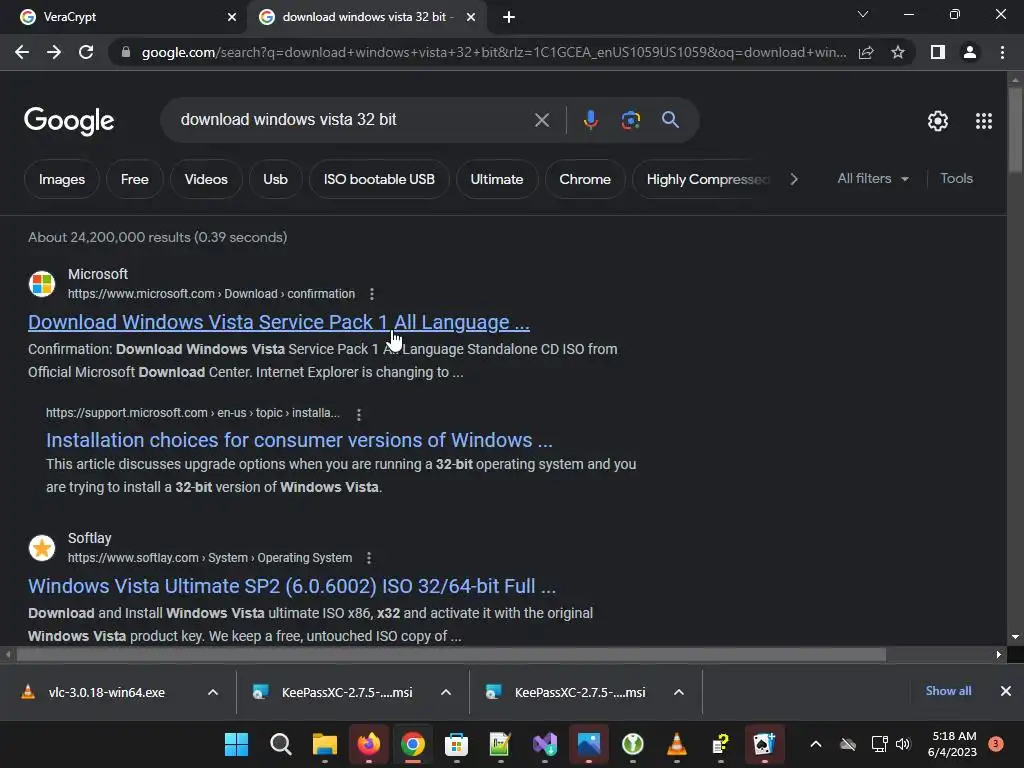1024x768 pixels.
Task: Click the vertical page scrollbar
Action: [x=1015, y=129]
